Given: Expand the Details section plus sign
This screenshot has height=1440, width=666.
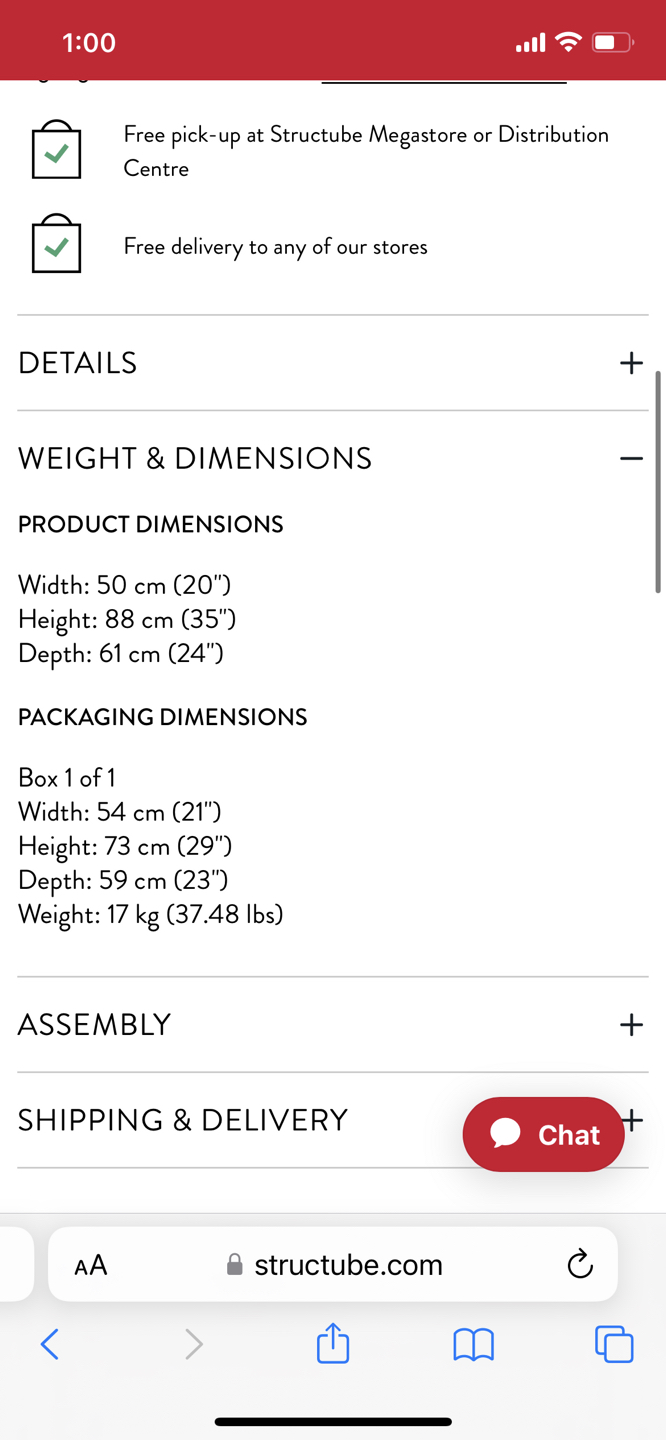Looking at the screenshot, I should point(631,362).
